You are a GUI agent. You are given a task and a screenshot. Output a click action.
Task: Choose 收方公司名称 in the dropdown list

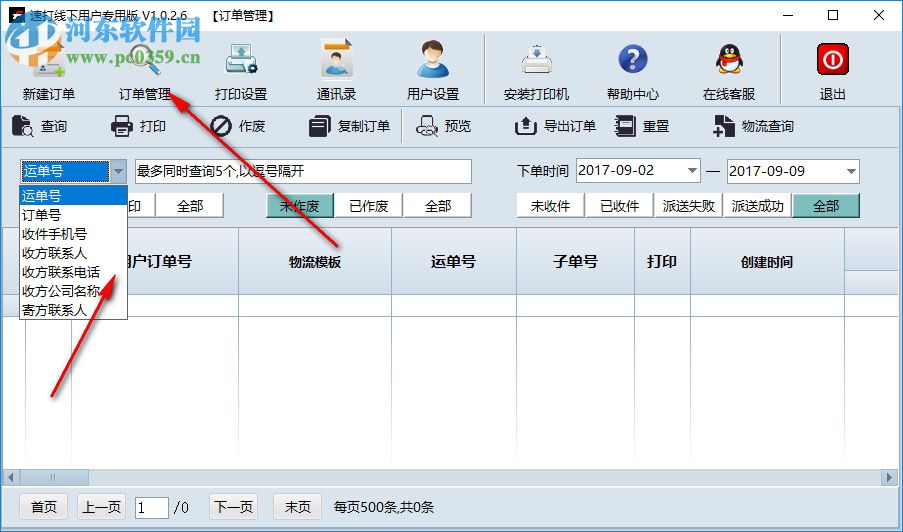73,291
